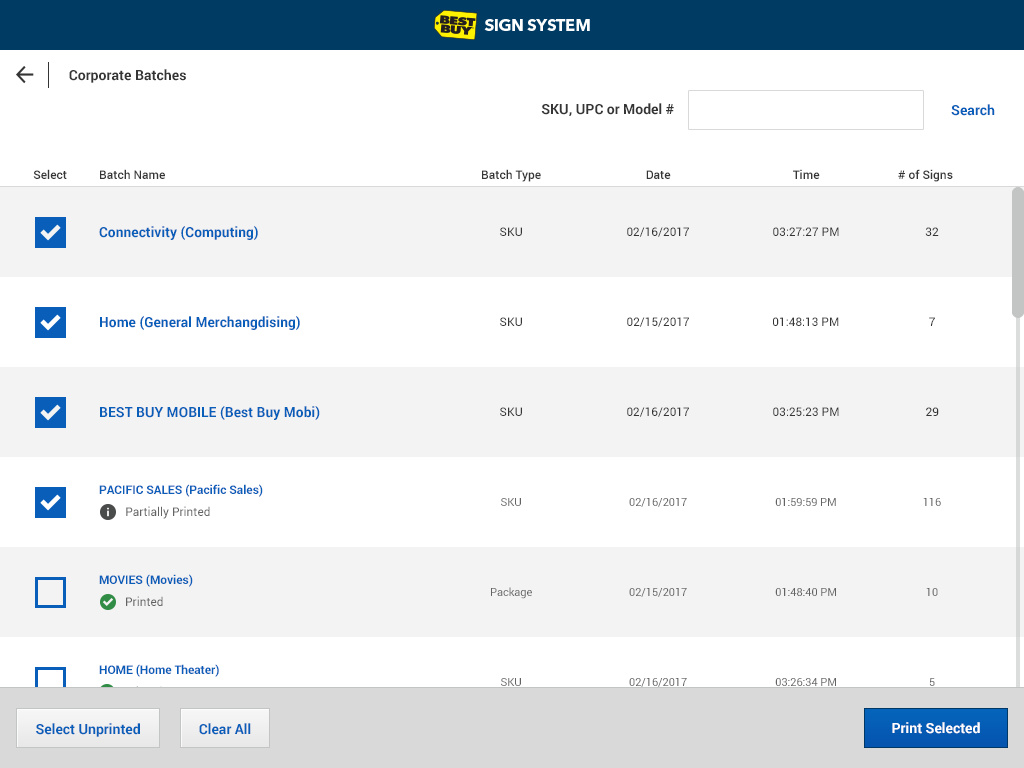This screenshot has width=1024, height=768.
Task: Click the vertical scrollbar thumb of batch list
Action: 1017,253
